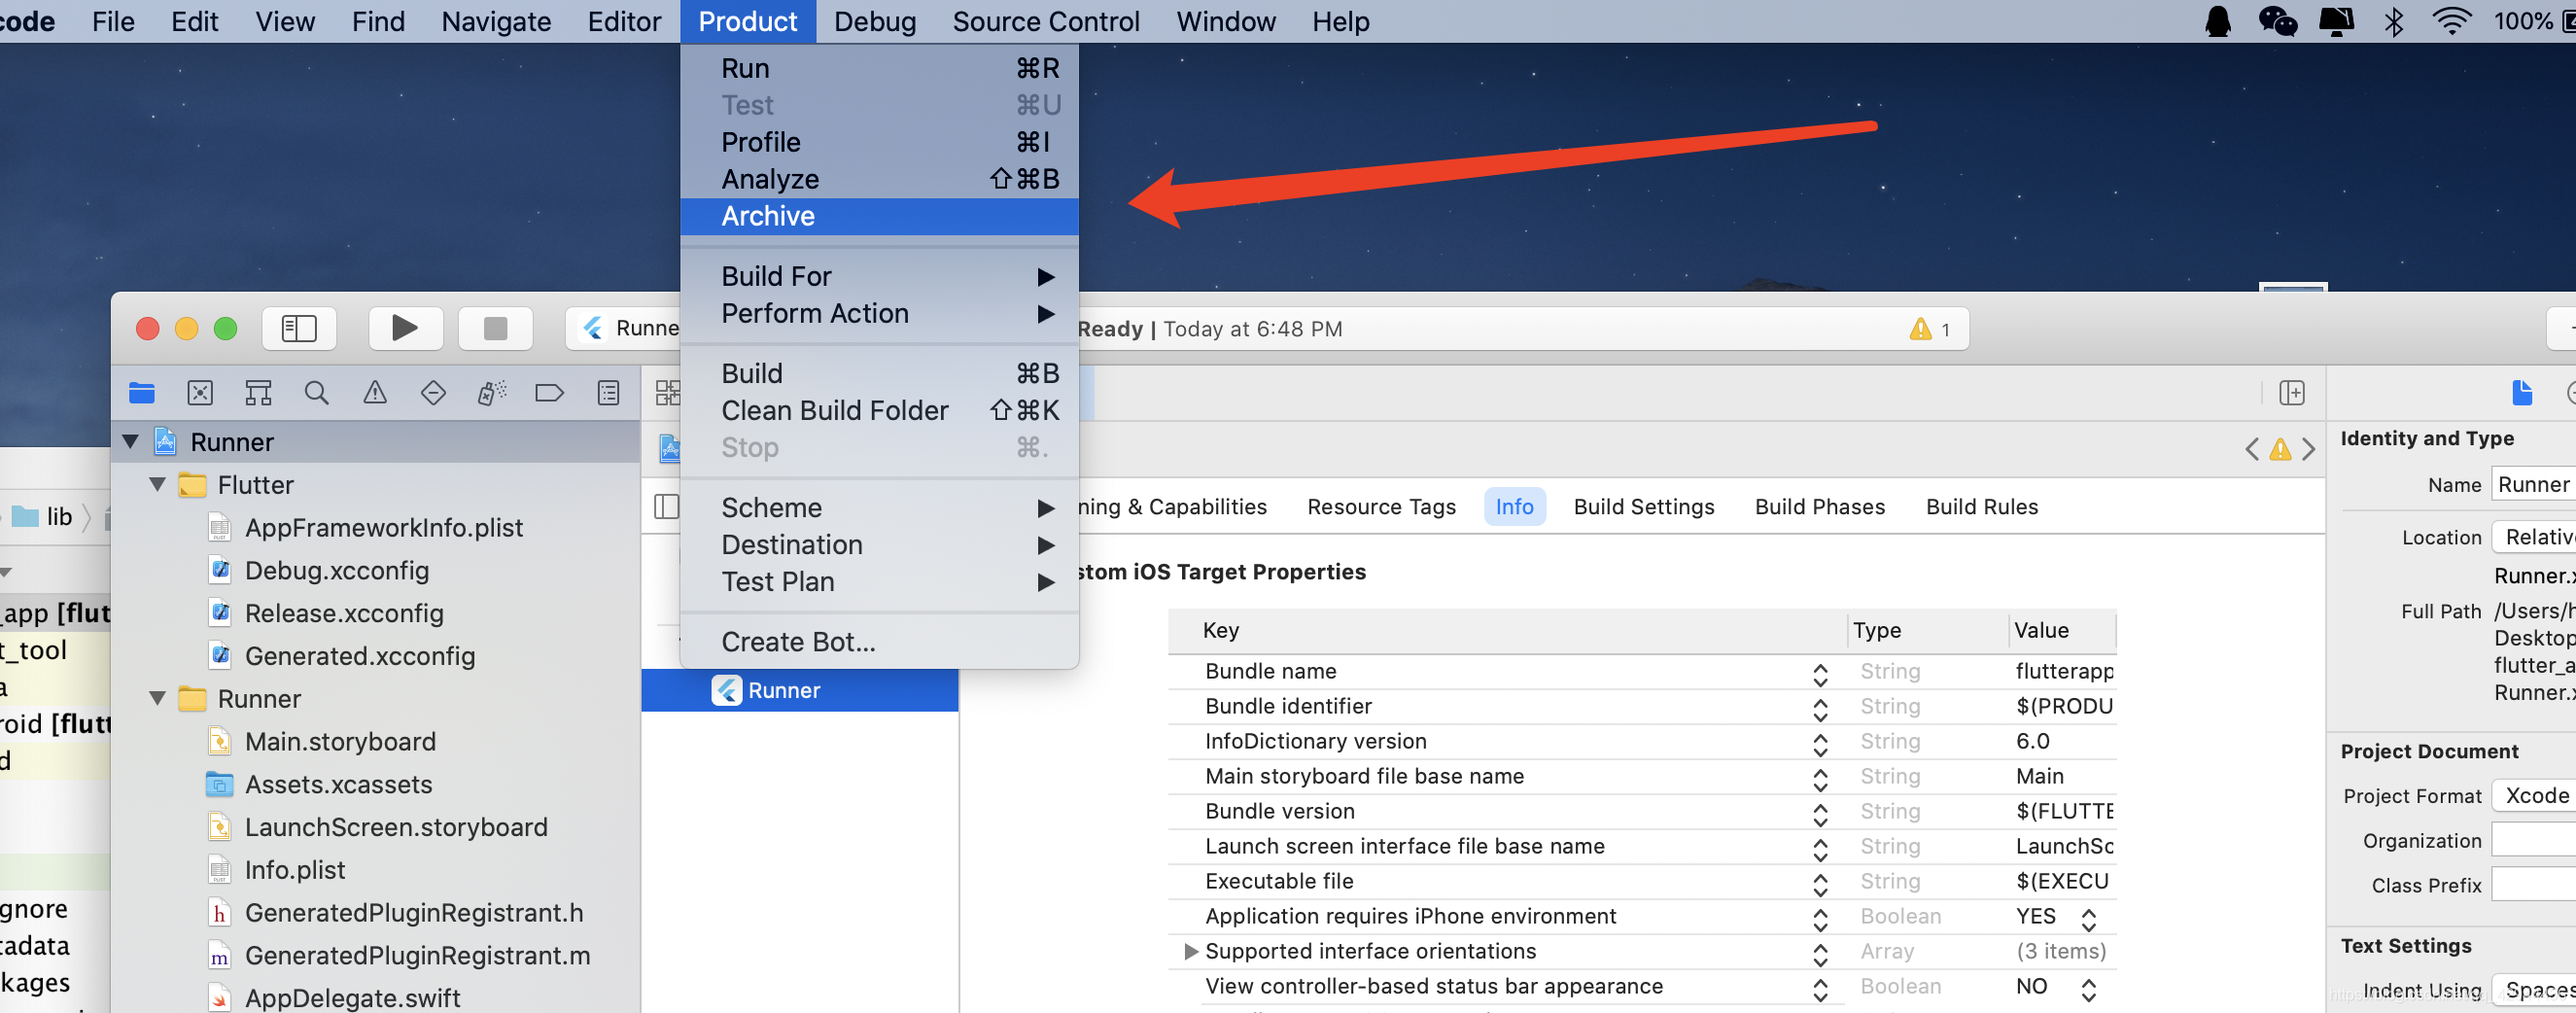Open the Scheme submenu

pos(879,507)
